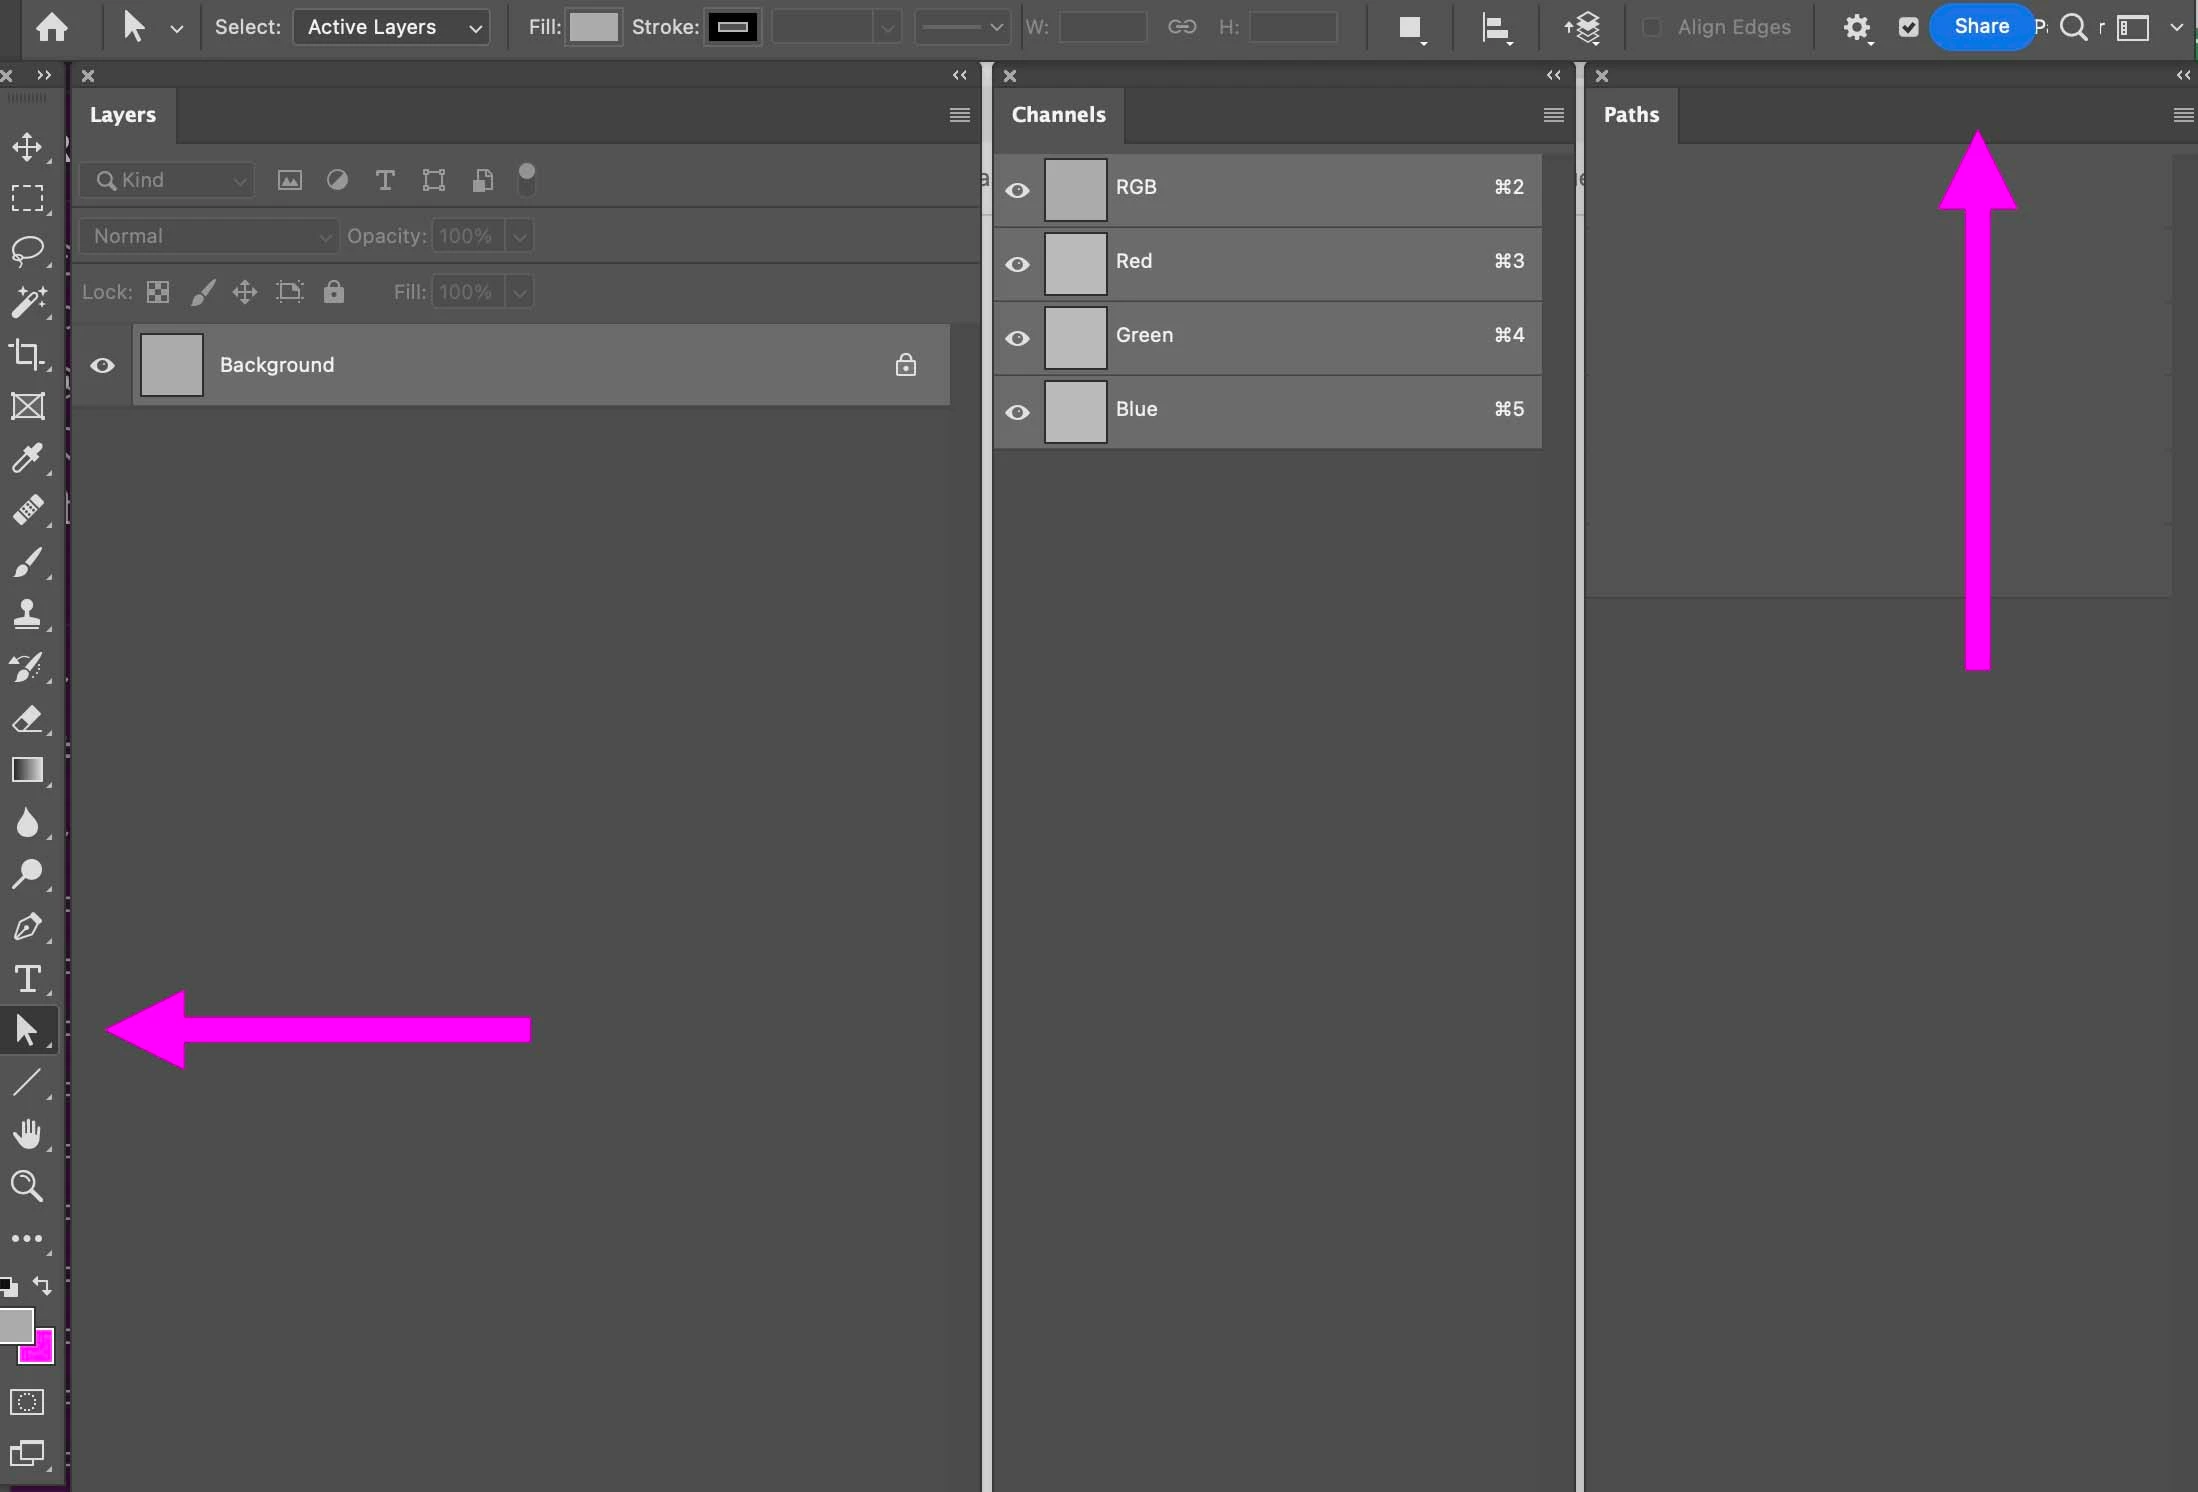Screen dimensions: 2198x1492
Task: Open the Paths panel tab
Action: [1631, 115]
